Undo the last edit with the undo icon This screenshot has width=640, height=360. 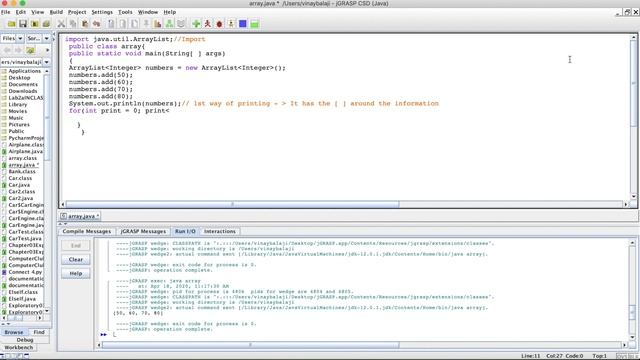click(96, 24)
